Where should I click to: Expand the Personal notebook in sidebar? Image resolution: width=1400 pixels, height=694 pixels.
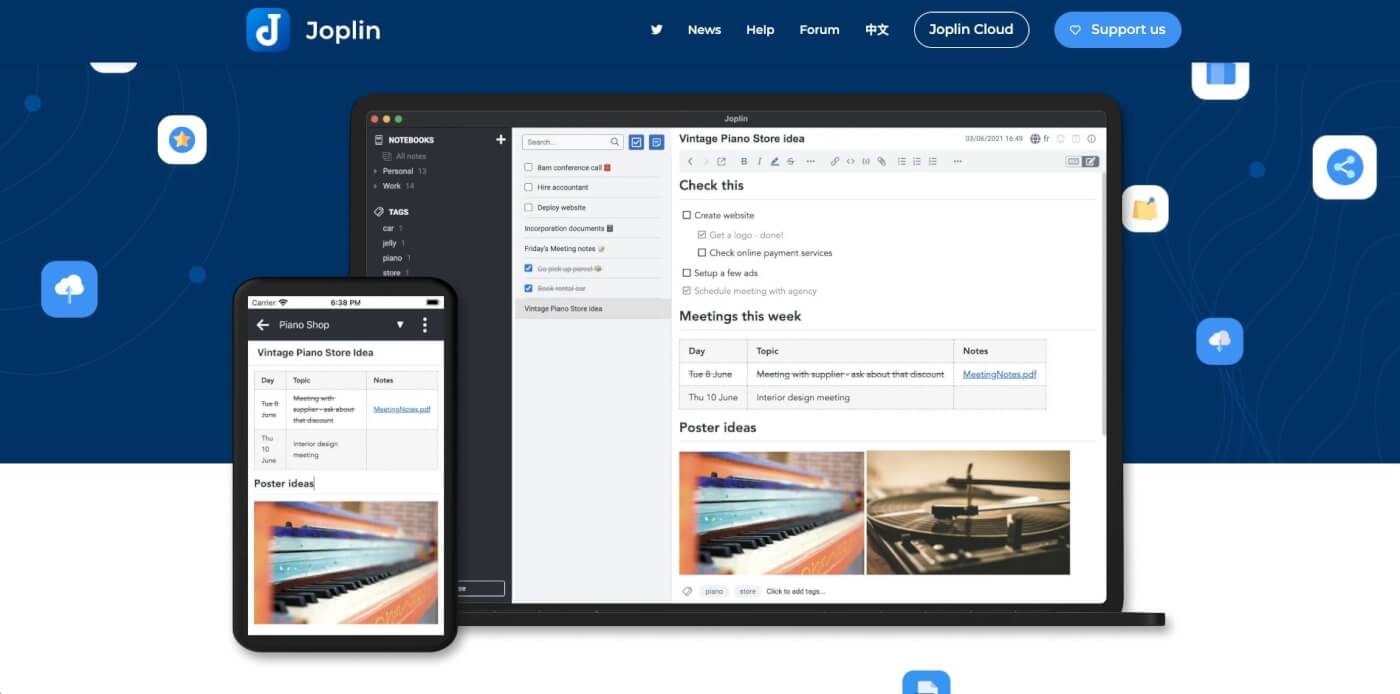pyautogui.click(x=375, y=172)
